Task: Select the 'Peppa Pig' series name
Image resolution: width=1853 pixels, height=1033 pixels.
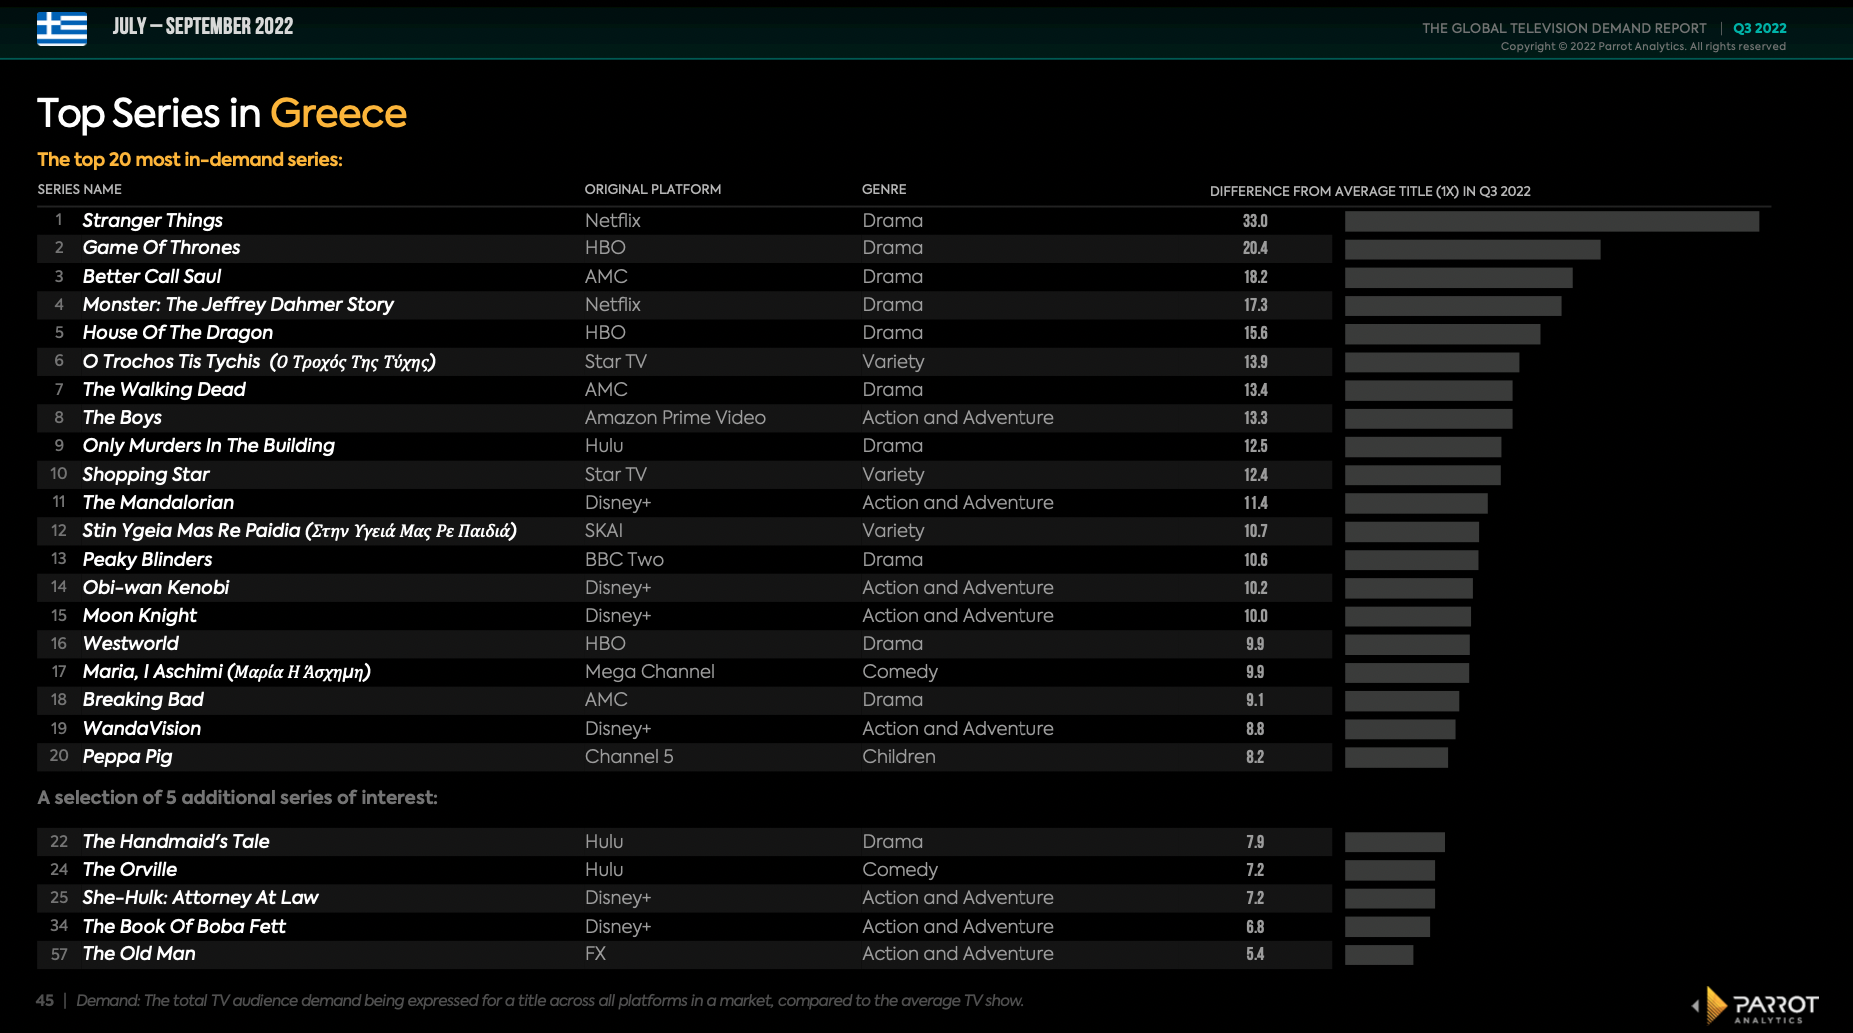Action: tap(128, 756)
